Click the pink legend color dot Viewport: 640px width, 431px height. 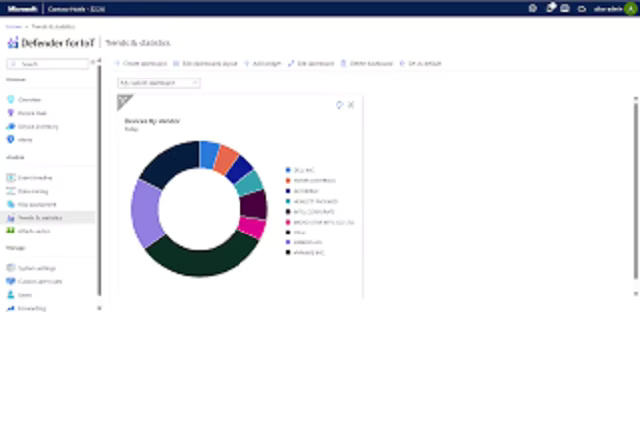coord(288,222)
